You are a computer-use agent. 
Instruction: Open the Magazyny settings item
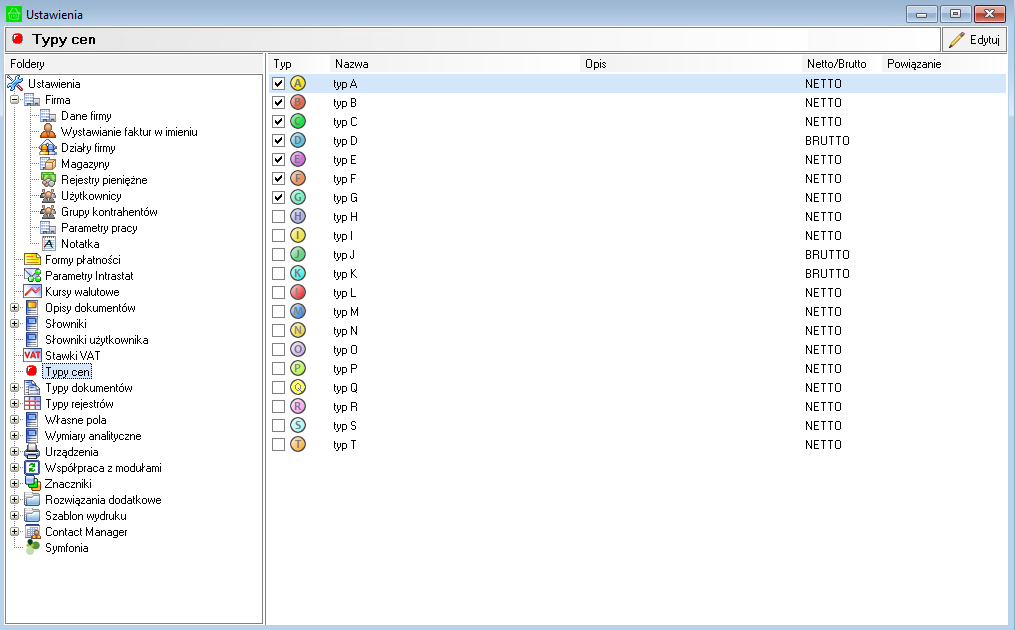(85, 164)
